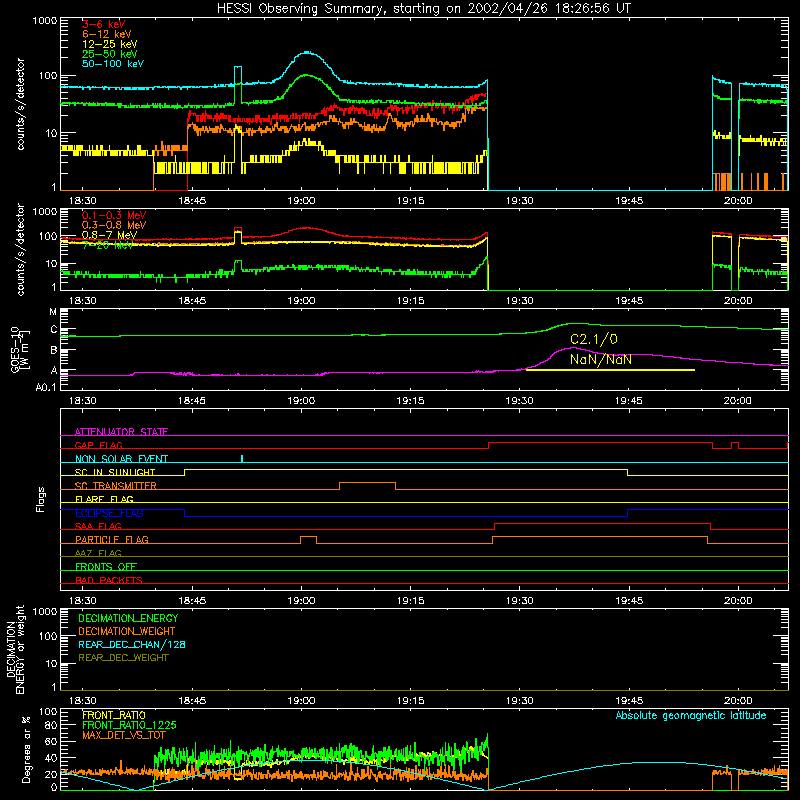The image size is (800, 800).
Task: Click the DECIMATION_WEIGHT legend label
Action: tap(127, 631)
